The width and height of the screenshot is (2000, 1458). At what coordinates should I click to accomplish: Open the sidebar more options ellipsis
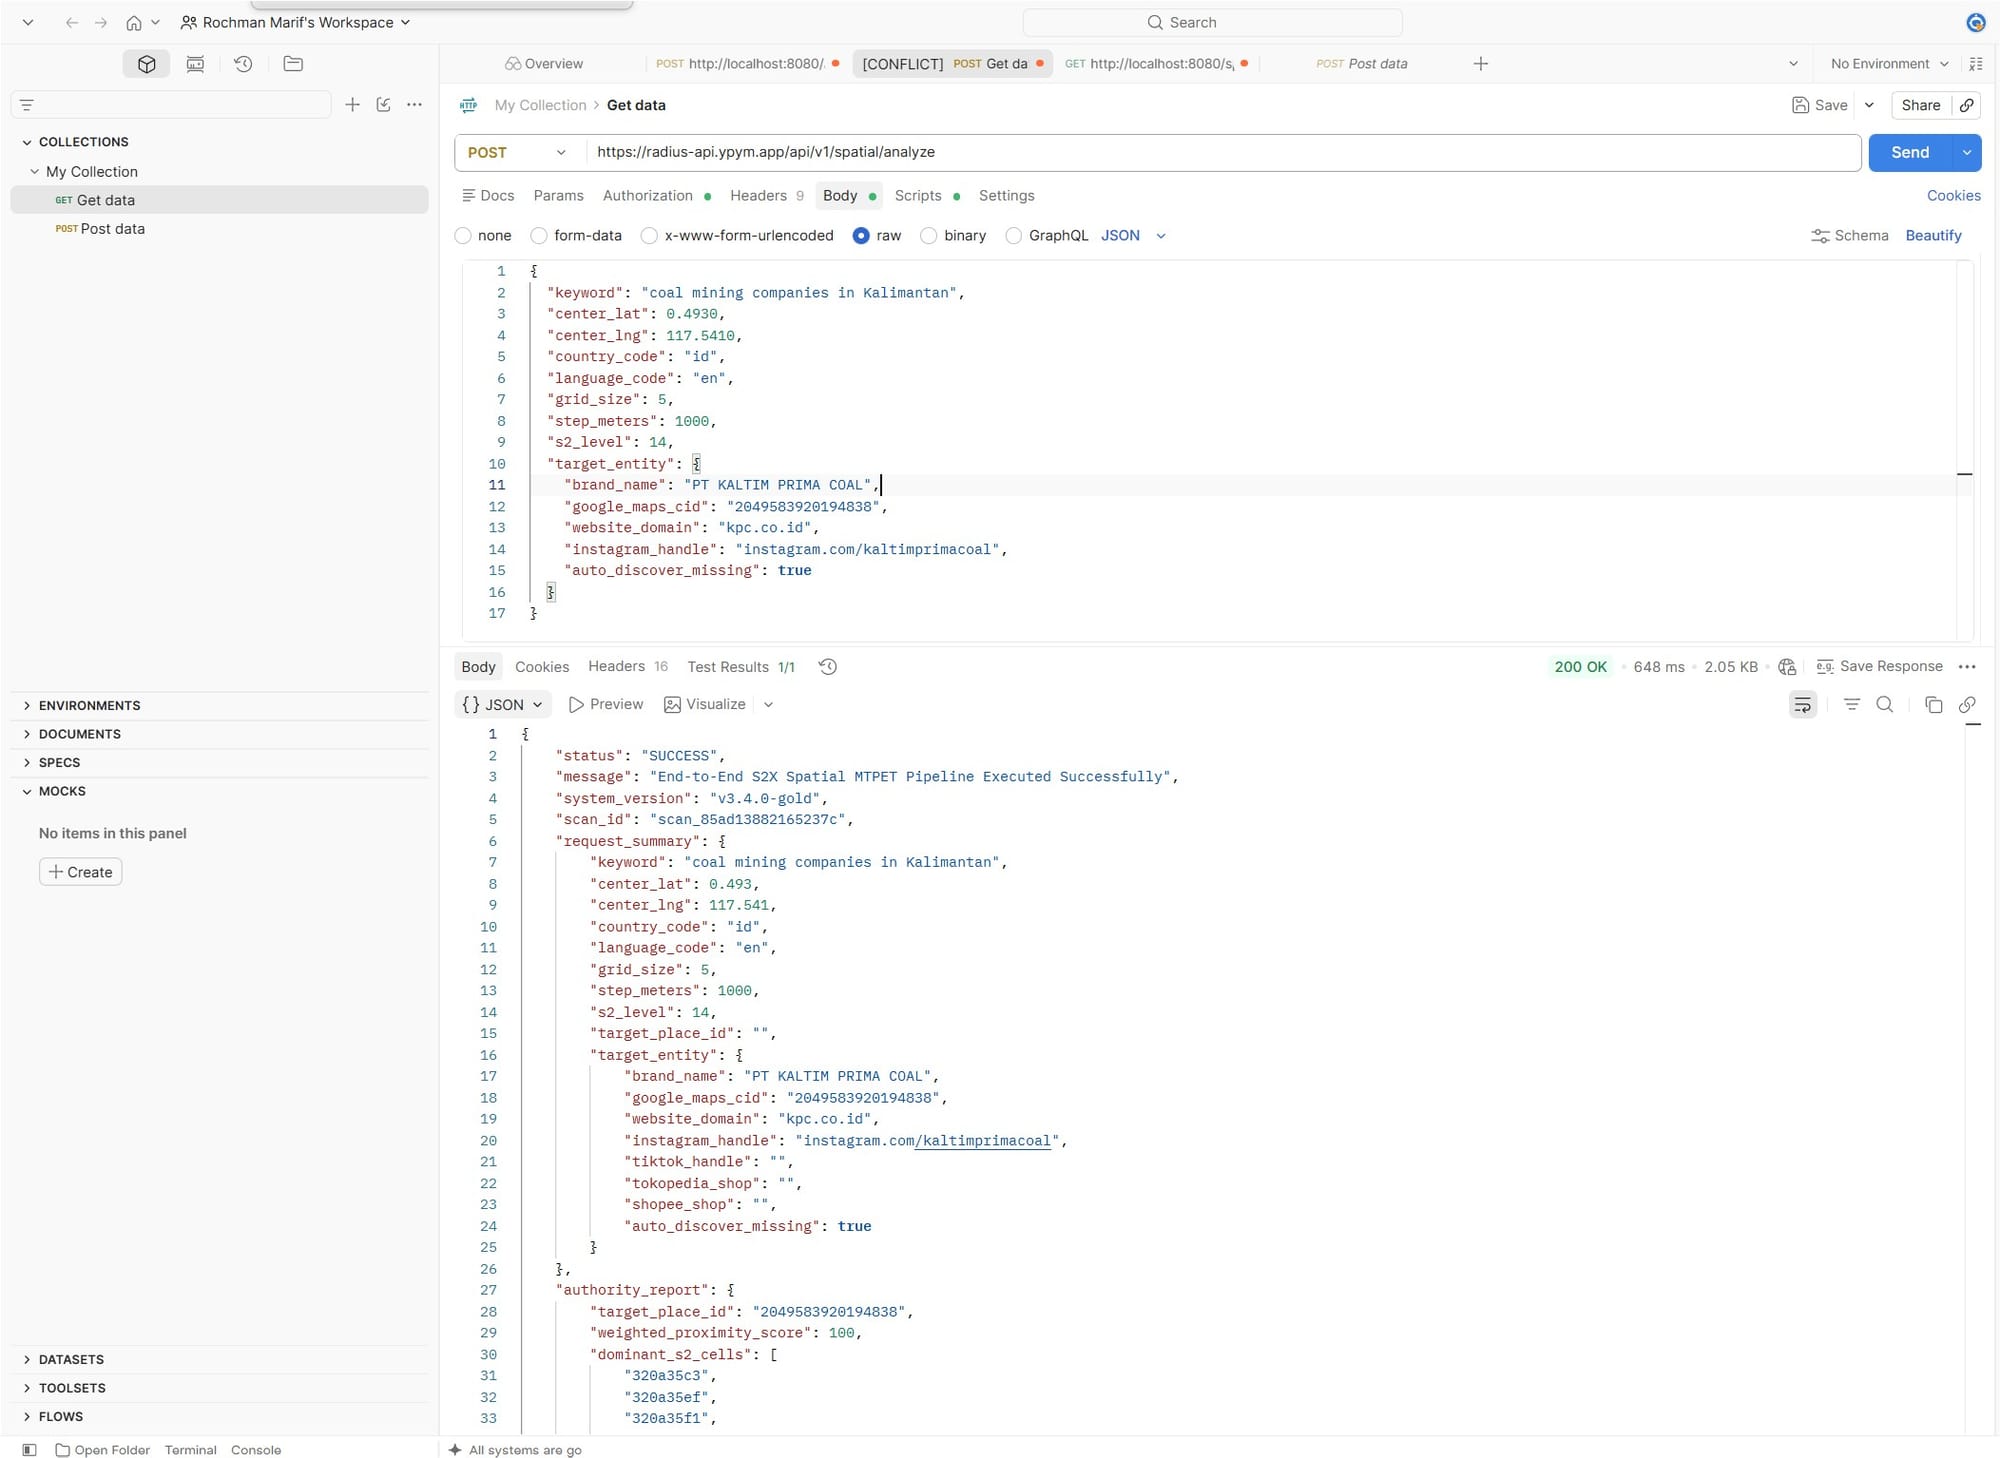click(414, 105)
